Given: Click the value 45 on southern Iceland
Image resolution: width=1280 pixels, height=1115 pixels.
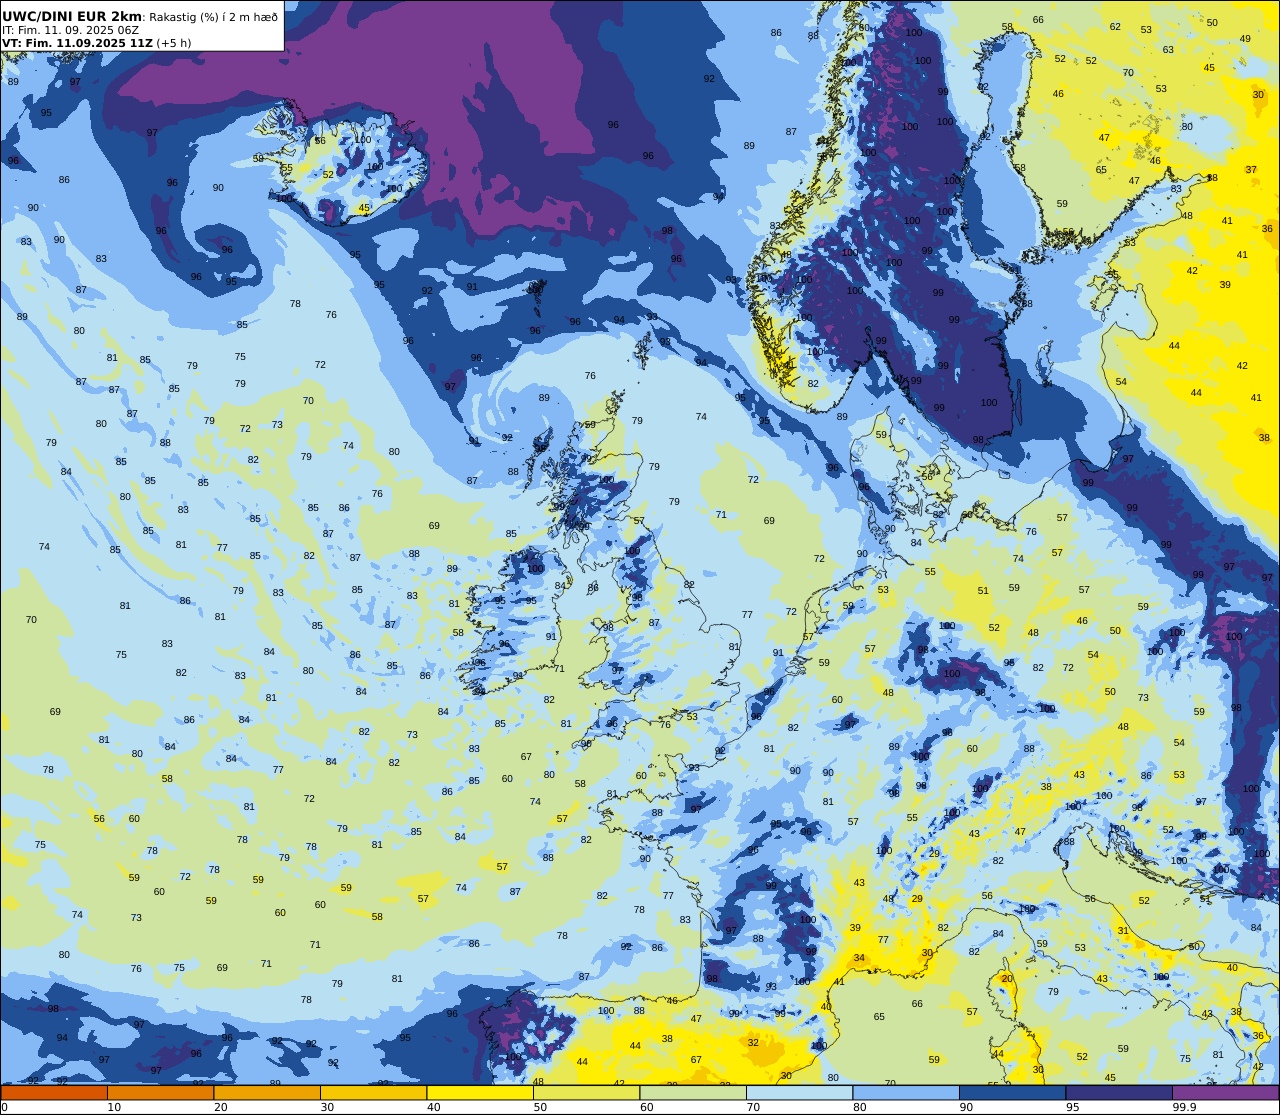Looking at the screenshot, I should coord(364,209).
